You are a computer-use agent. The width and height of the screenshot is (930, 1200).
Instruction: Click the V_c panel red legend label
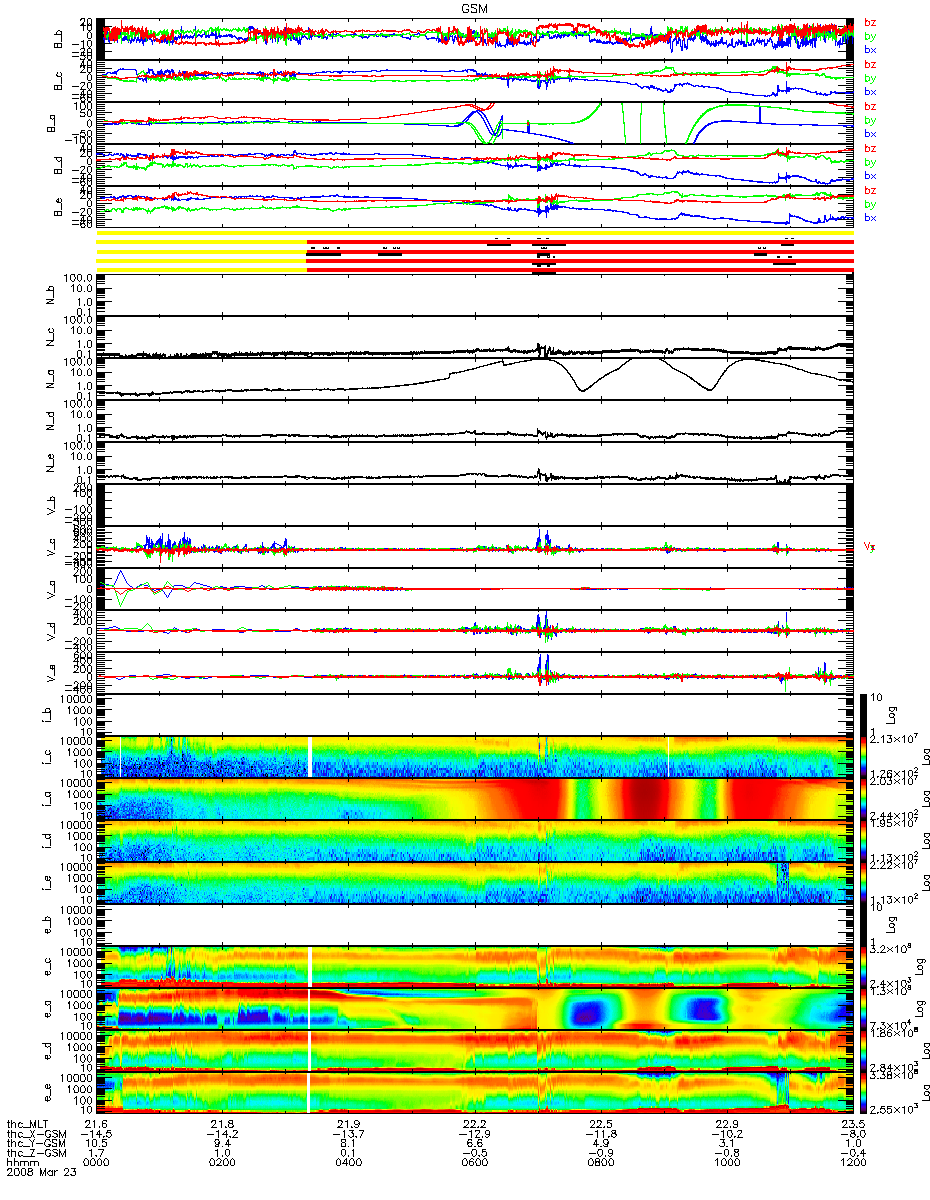[x=868, y=546]
